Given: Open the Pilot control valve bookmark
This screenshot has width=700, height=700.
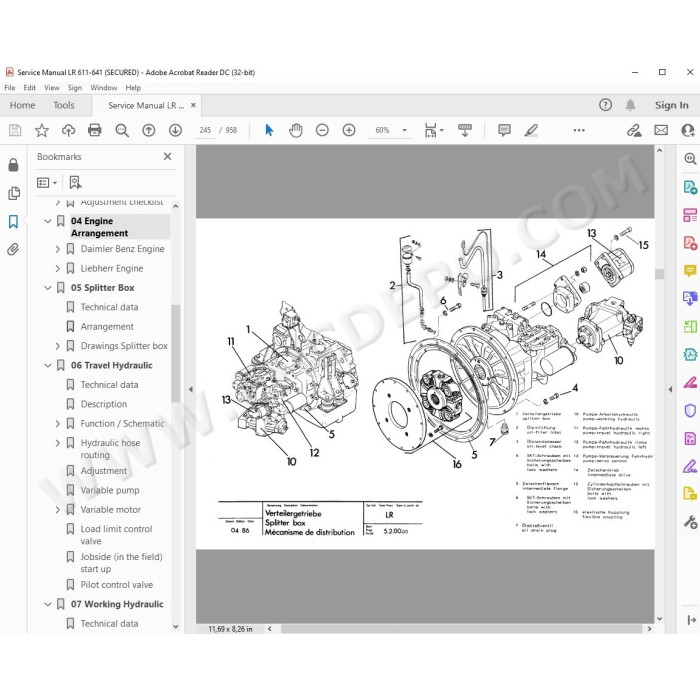Looking at the screenshot, I should (117, 585).
